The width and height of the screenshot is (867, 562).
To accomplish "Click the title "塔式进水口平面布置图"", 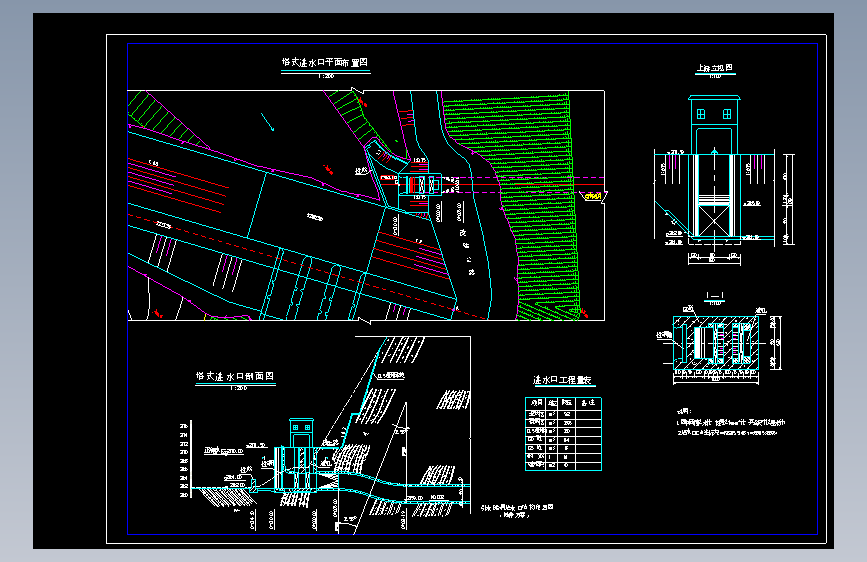I will click(325, 63).
